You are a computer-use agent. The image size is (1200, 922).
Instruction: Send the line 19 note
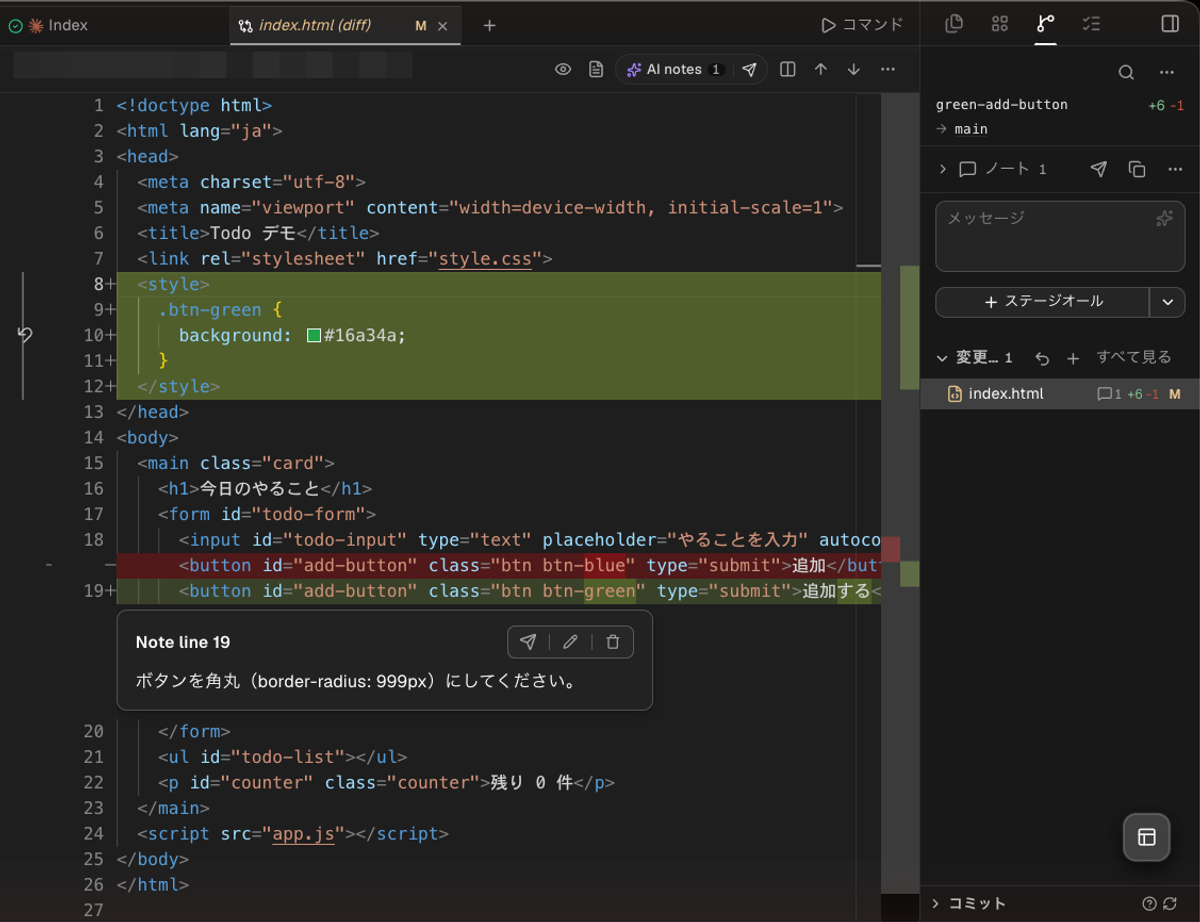tap(528, 642)
